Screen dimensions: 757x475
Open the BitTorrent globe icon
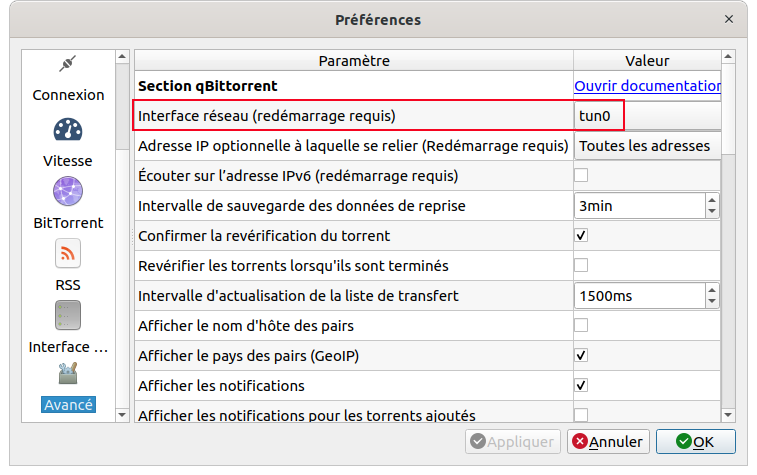click(x=68, y=191)
